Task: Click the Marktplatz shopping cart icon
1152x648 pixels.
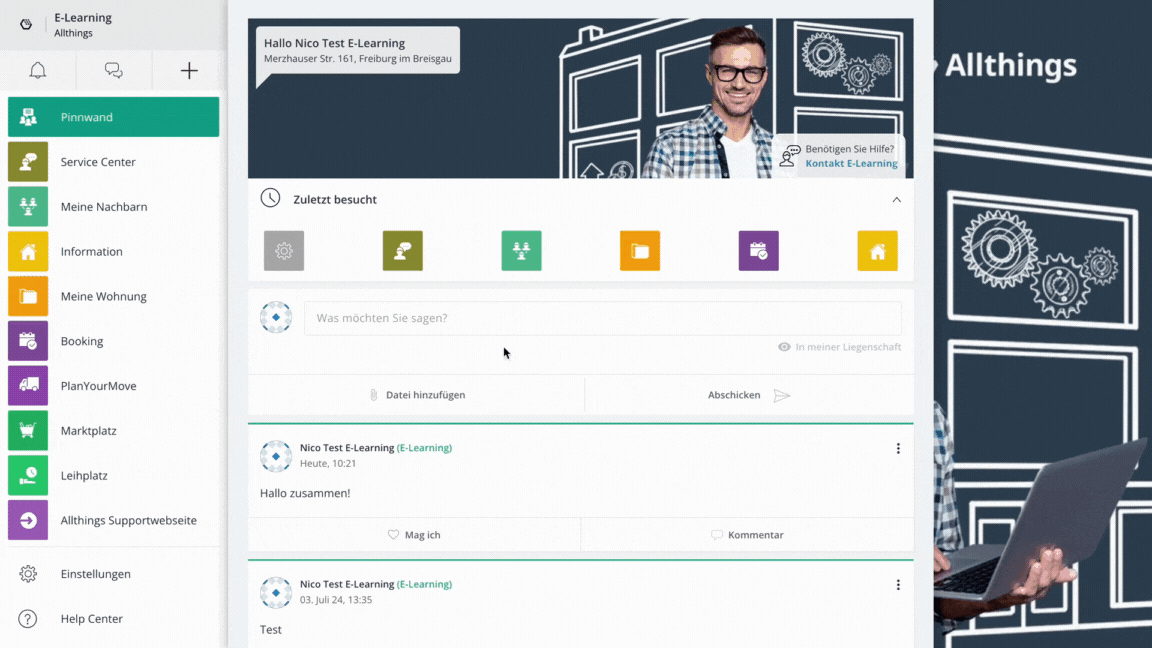Action: [x=28, y=431]
